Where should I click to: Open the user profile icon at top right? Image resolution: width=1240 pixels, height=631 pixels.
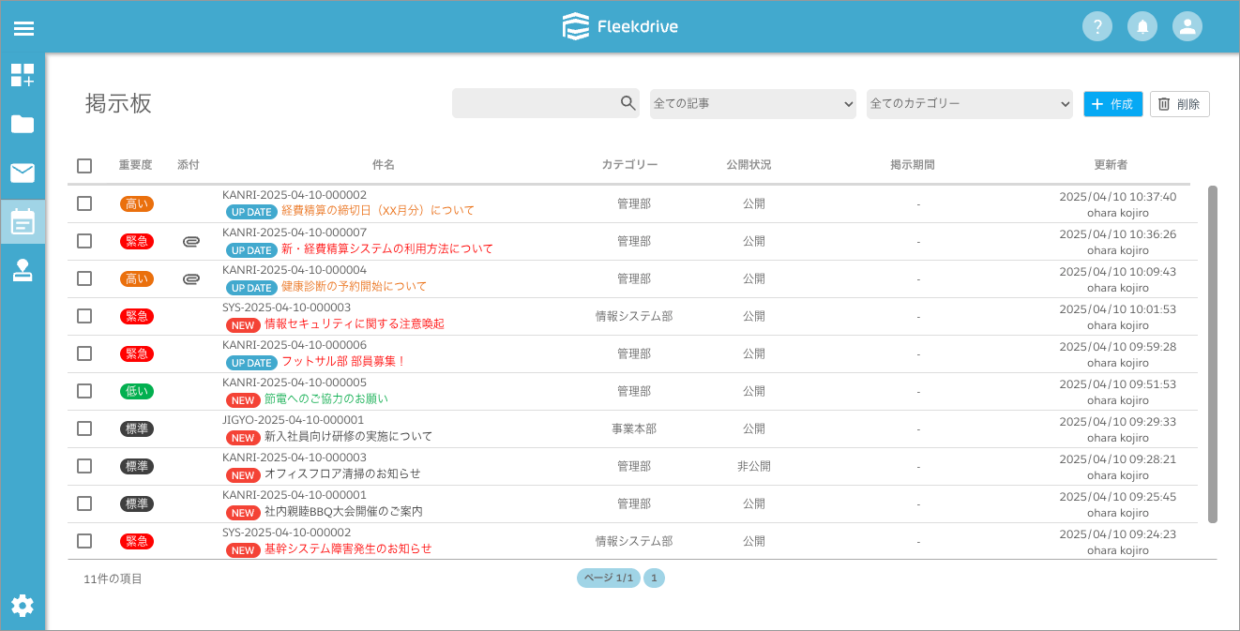(1187, 25)
